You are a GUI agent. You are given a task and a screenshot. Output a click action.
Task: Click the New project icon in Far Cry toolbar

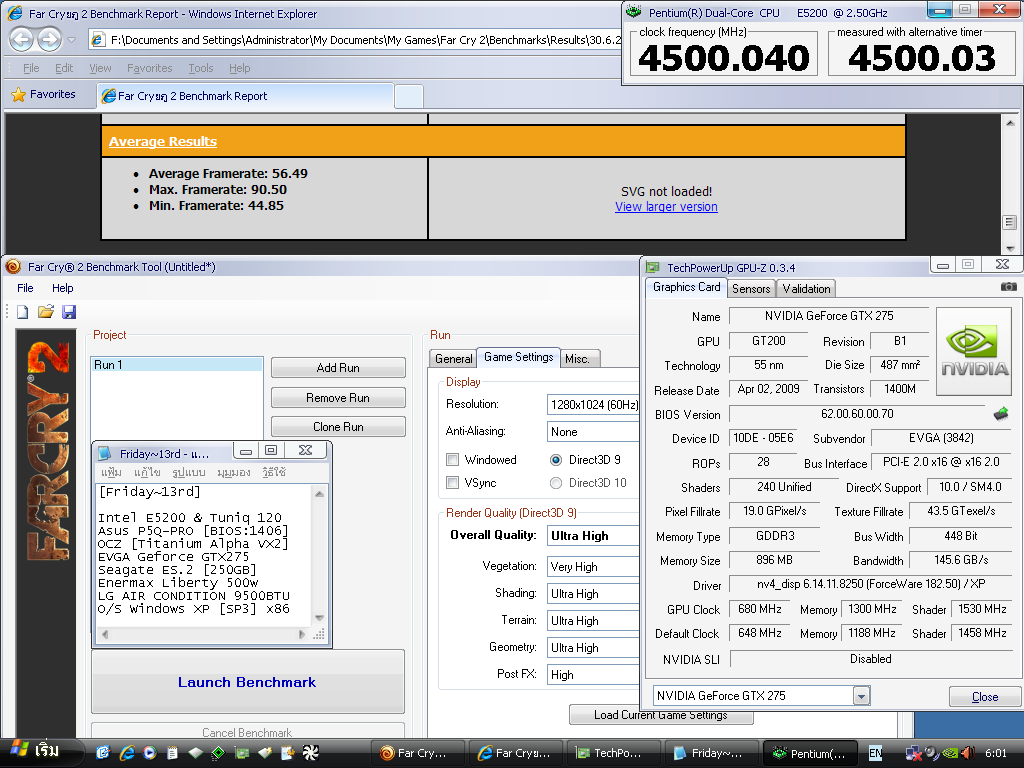pos(23,312)
